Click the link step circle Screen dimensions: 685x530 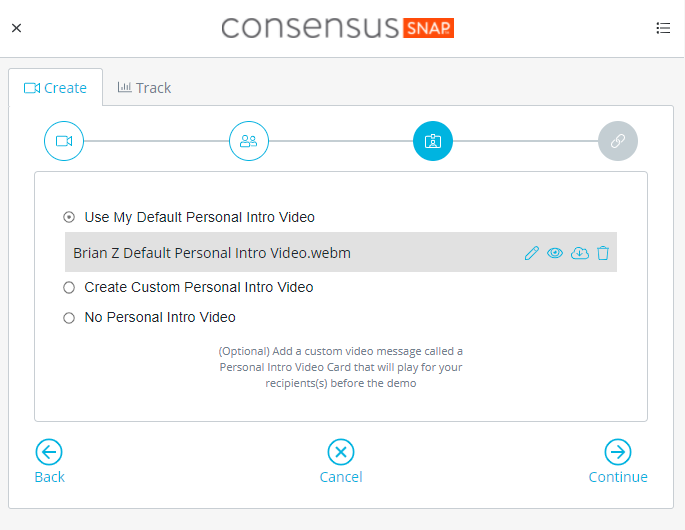coord(618,141)
